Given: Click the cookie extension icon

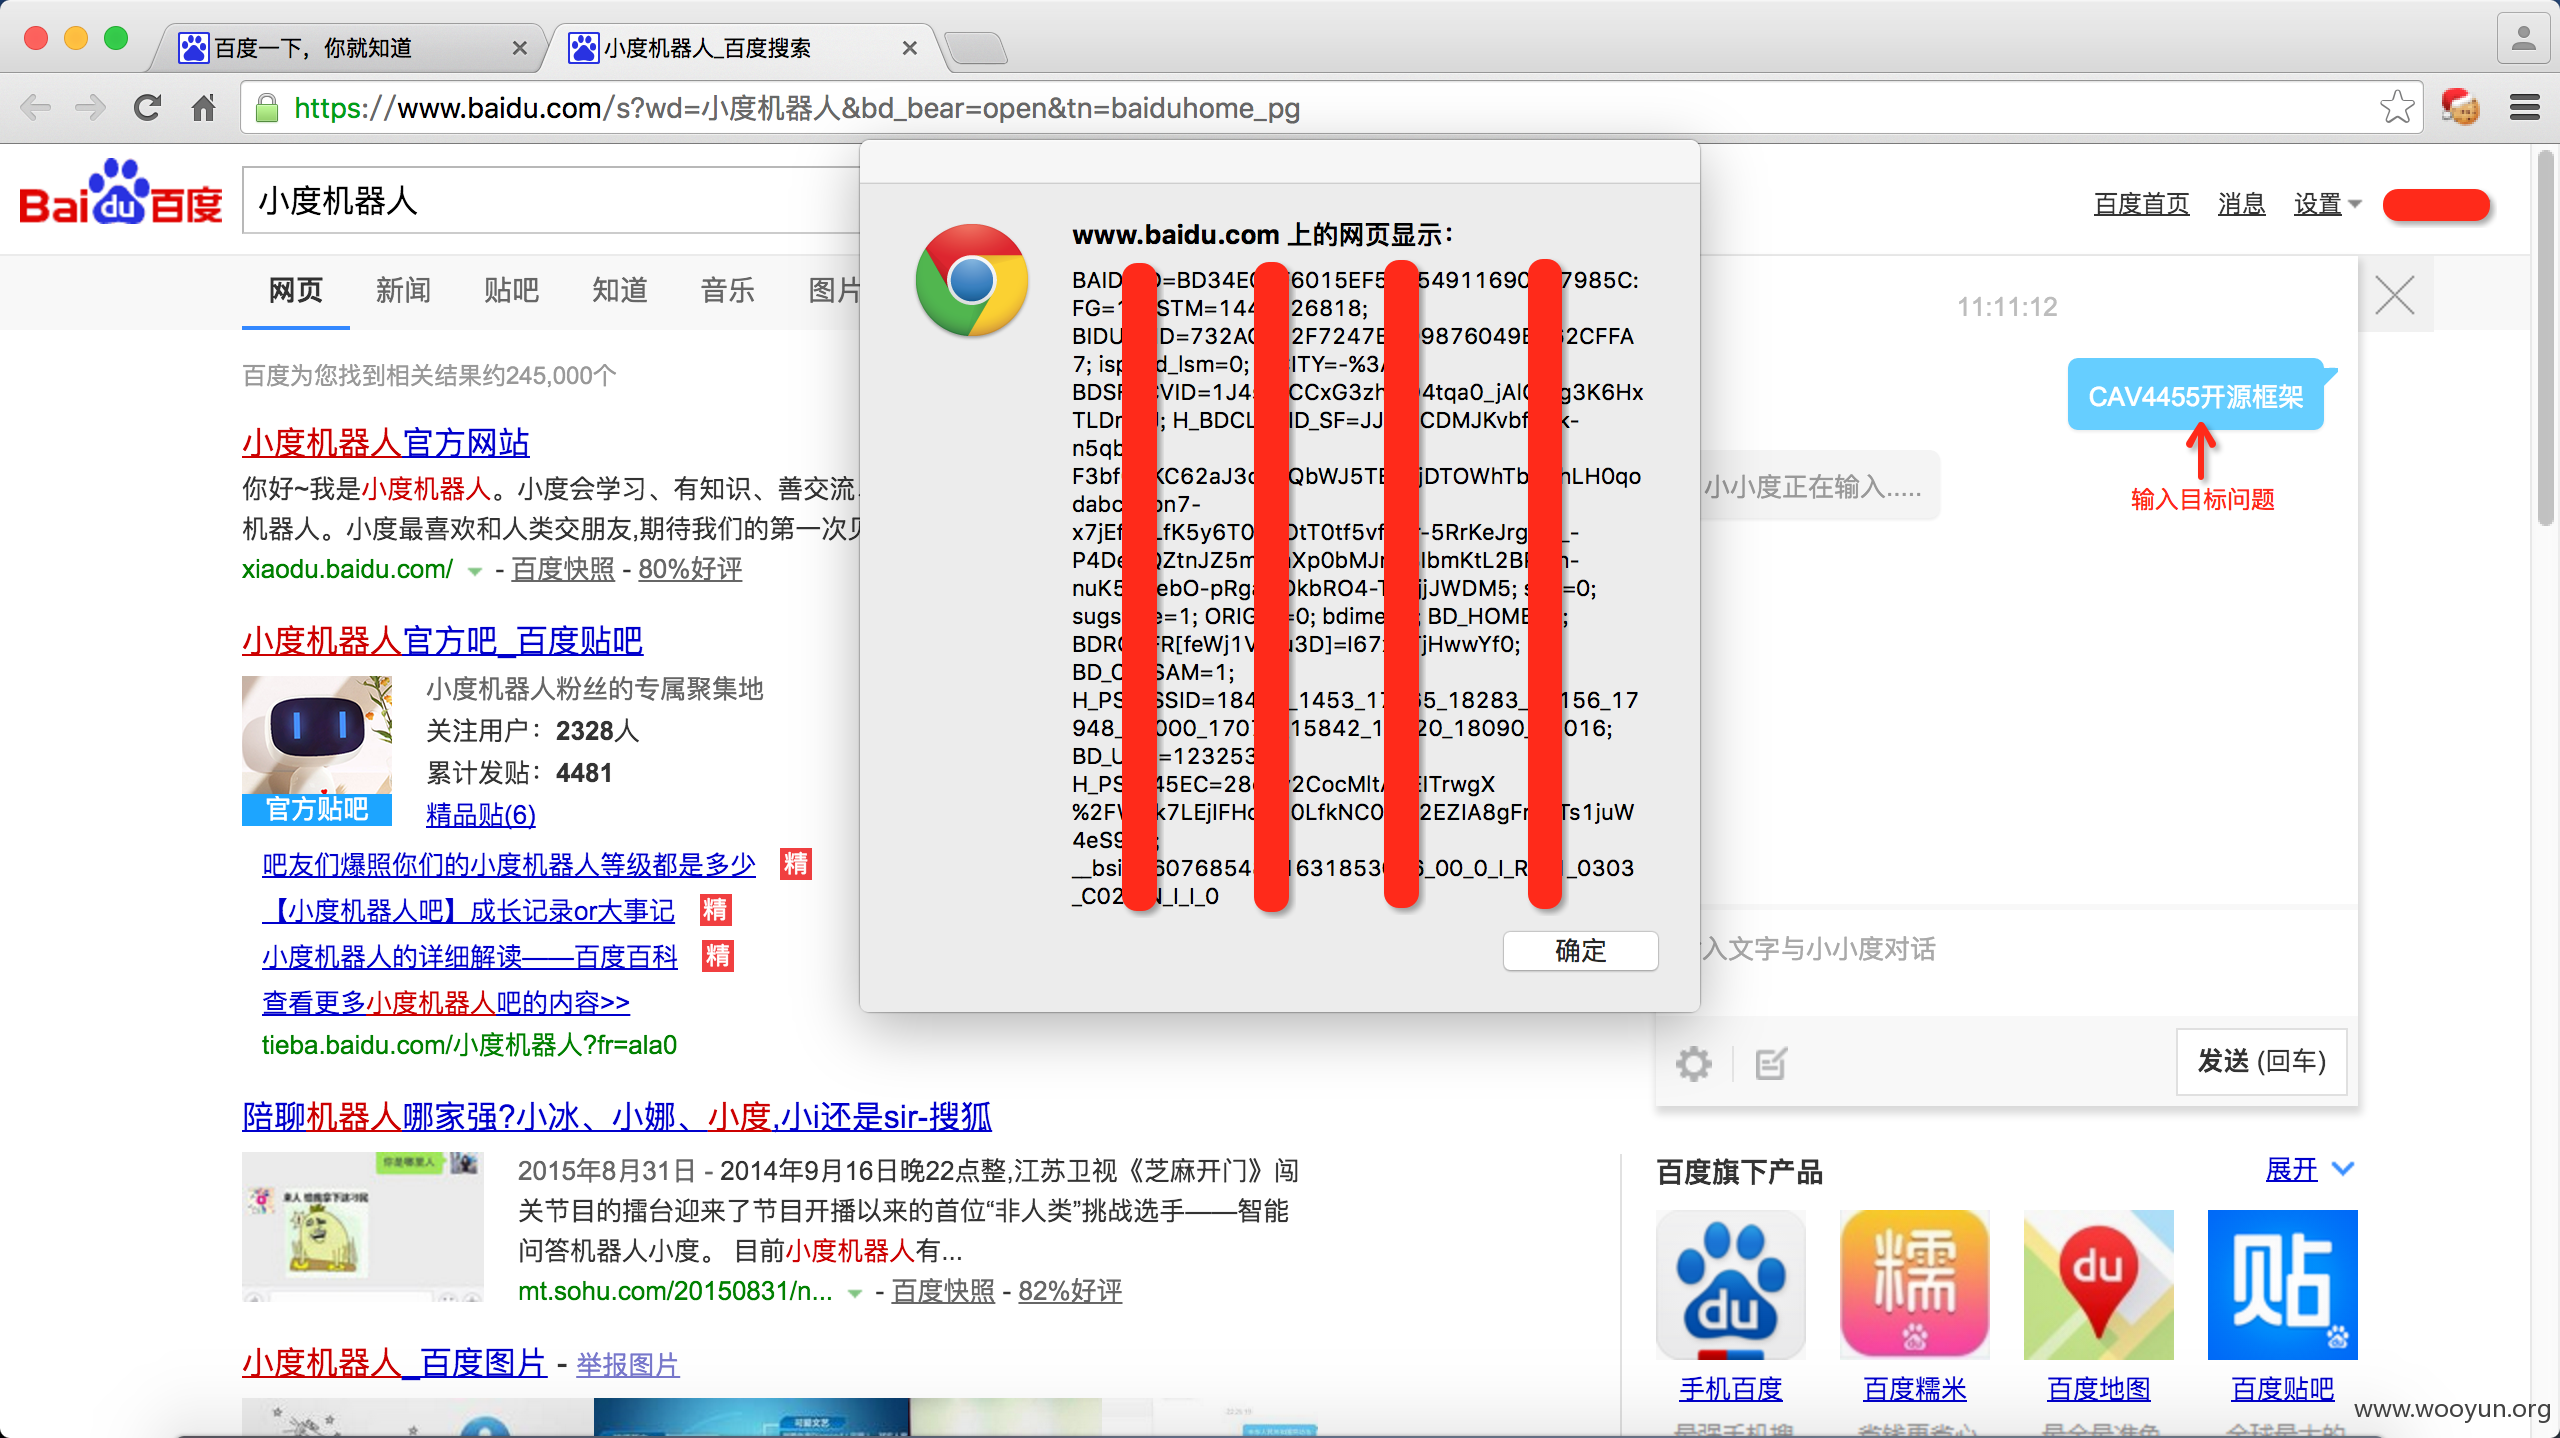Looking at the screenshot, I should coord(2460,107).
